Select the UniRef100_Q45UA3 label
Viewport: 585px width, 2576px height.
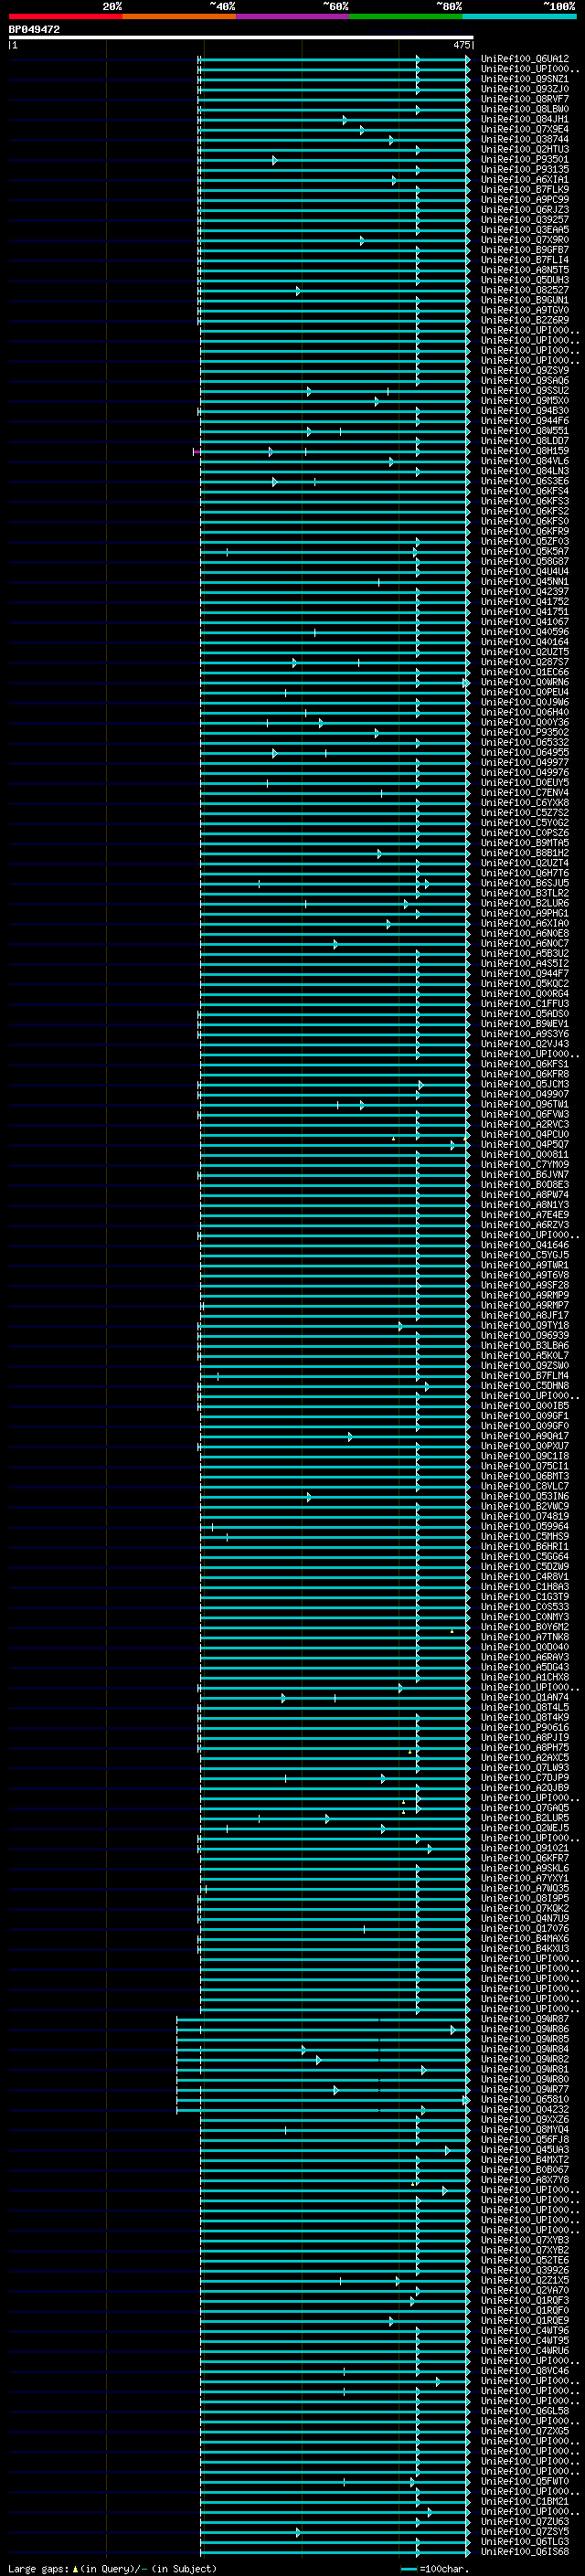[x=525, y=2149]
